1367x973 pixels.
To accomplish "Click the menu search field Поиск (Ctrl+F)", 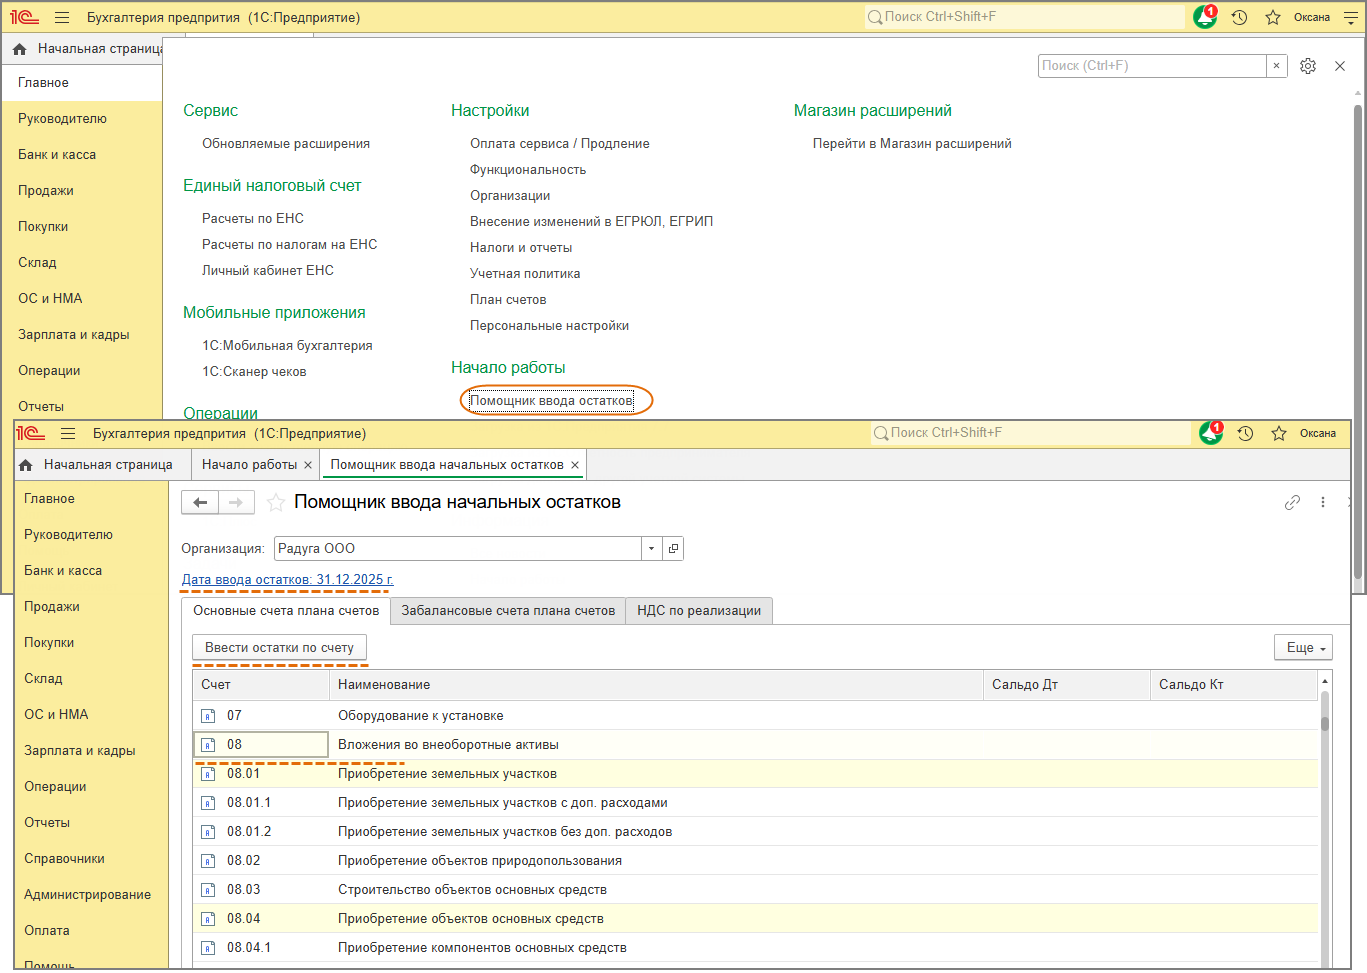I will pos(1151,66).
